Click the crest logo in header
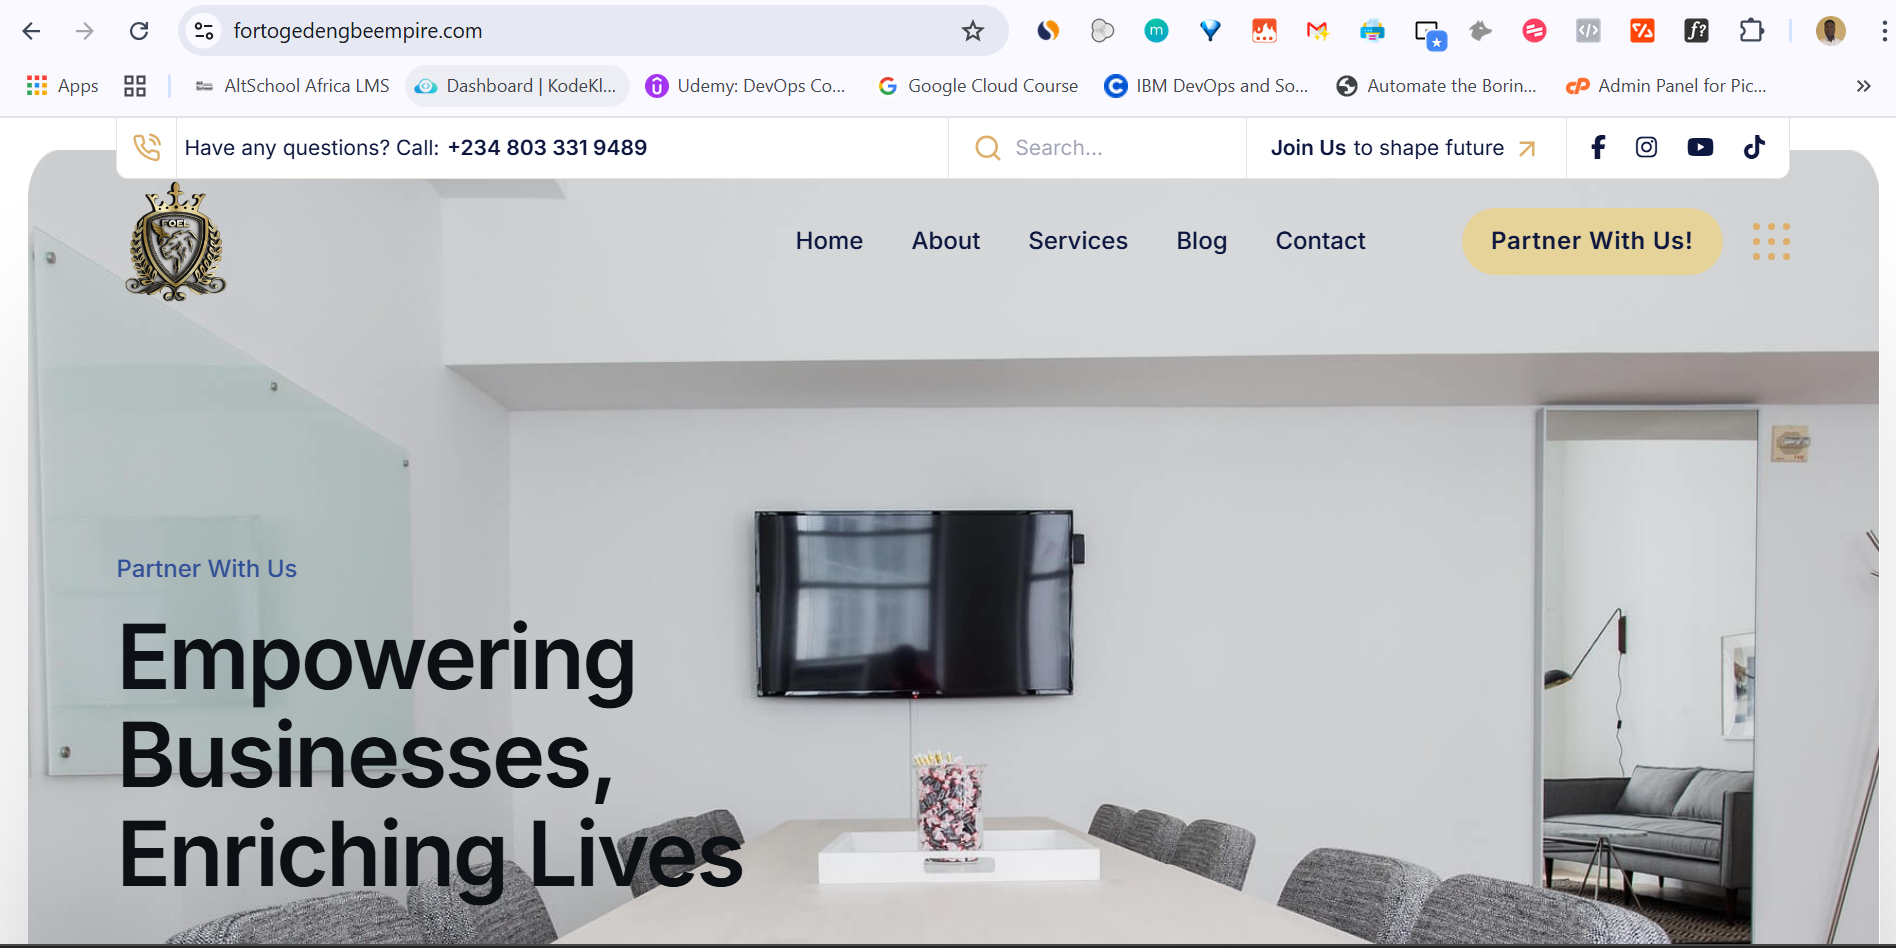This screenshot has width=1896, height=948. pyautogui.click(x=176, y=242)
